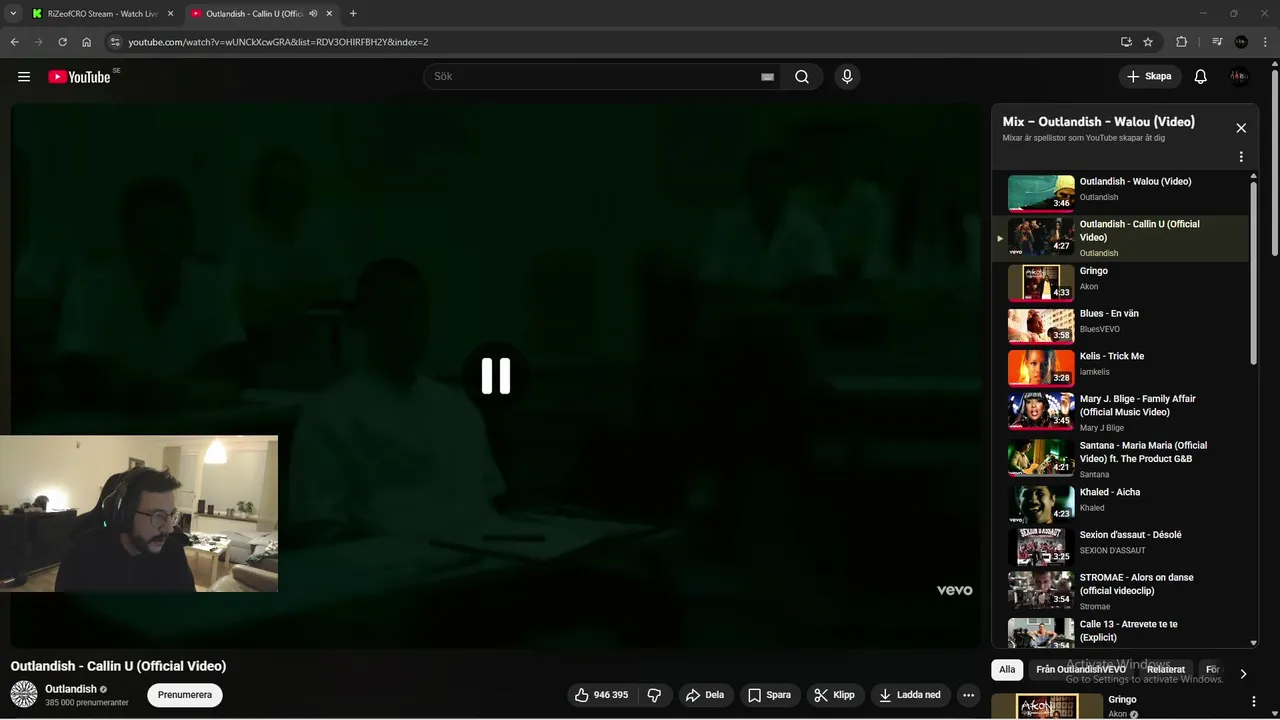Click the Sök search input field
The width and height of the screenshot is (1280, 720).
595,77
